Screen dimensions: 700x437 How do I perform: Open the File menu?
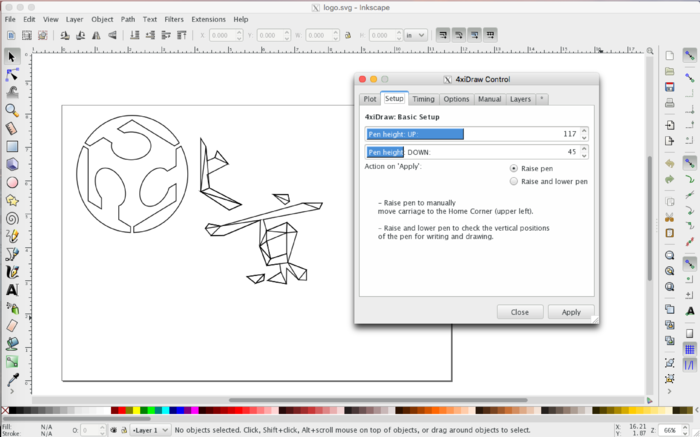point(10,19)
